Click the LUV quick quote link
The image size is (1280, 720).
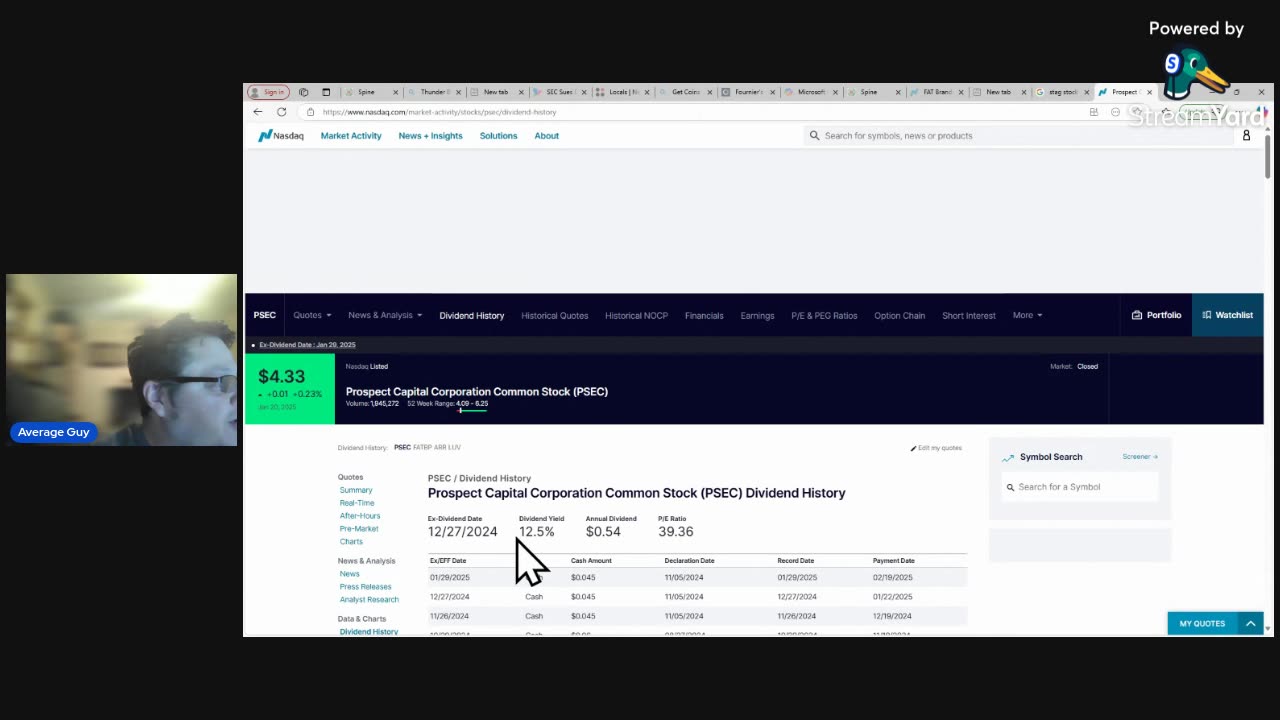click(454, 447)
